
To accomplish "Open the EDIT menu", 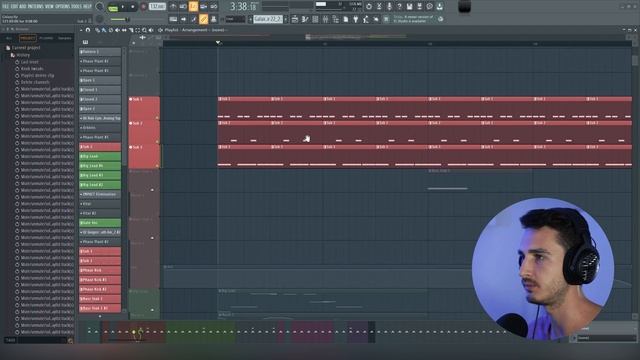I will (15, 7).
